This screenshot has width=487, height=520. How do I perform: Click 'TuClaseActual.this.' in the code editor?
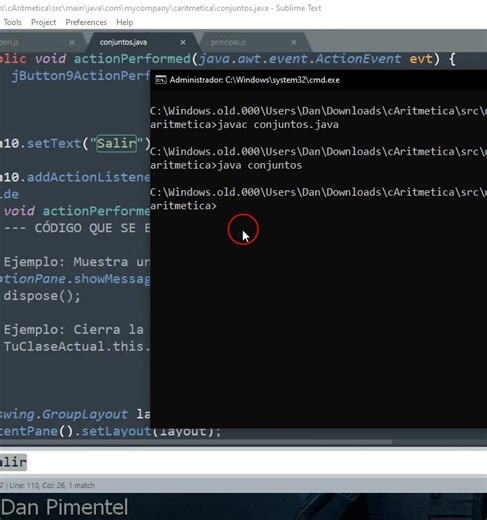tap(77, 347)
